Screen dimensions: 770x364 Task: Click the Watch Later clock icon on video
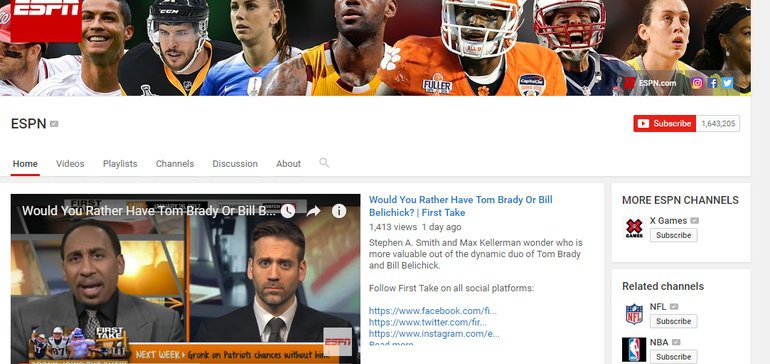[288, 211]
